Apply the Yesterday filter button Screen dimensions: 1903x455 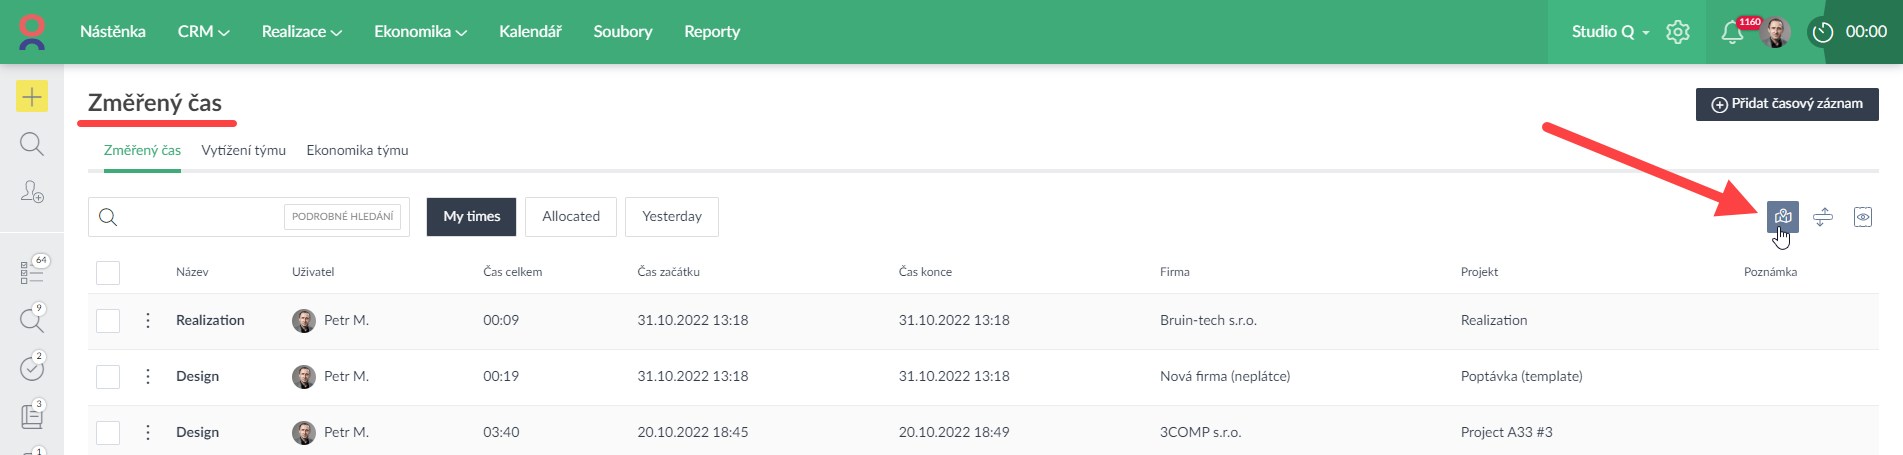[672, 217]
